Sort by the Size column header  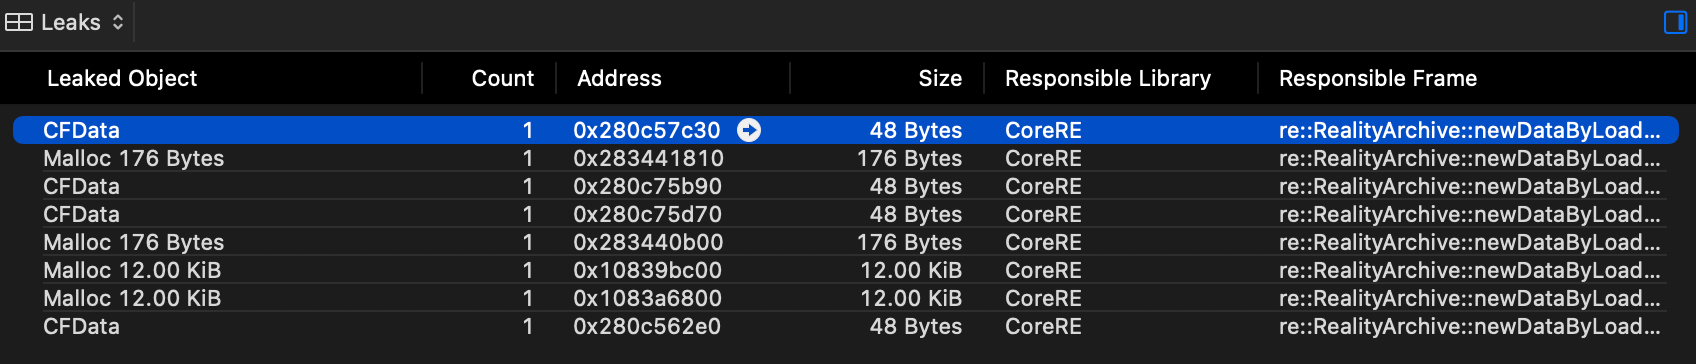pyautogui.click(x=940, y=78)
